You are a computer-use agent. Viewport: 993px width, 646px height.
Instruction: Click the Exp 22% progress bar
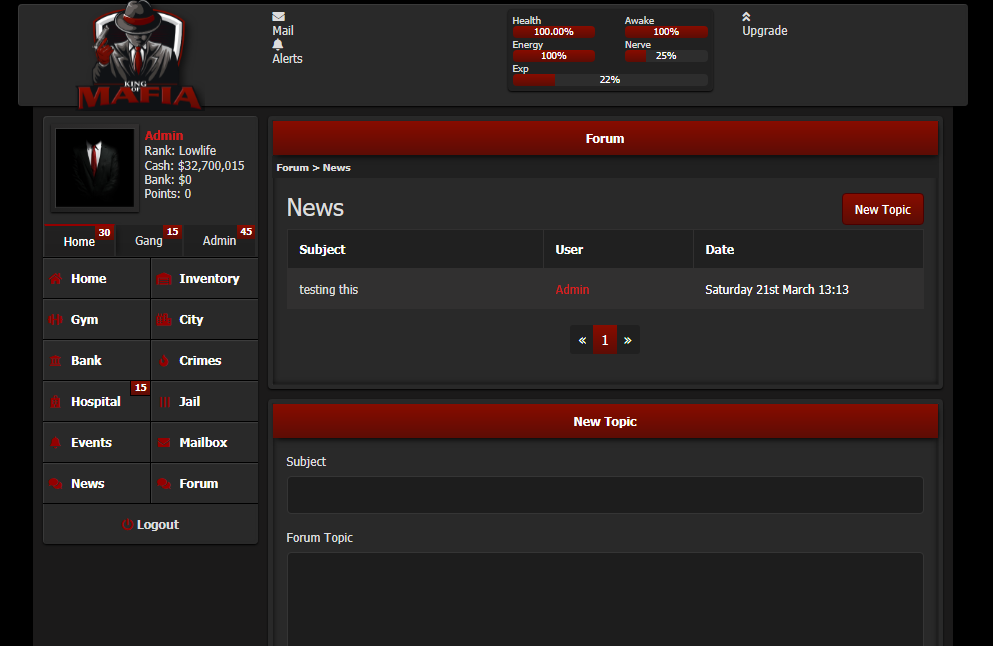coord(610,80)
